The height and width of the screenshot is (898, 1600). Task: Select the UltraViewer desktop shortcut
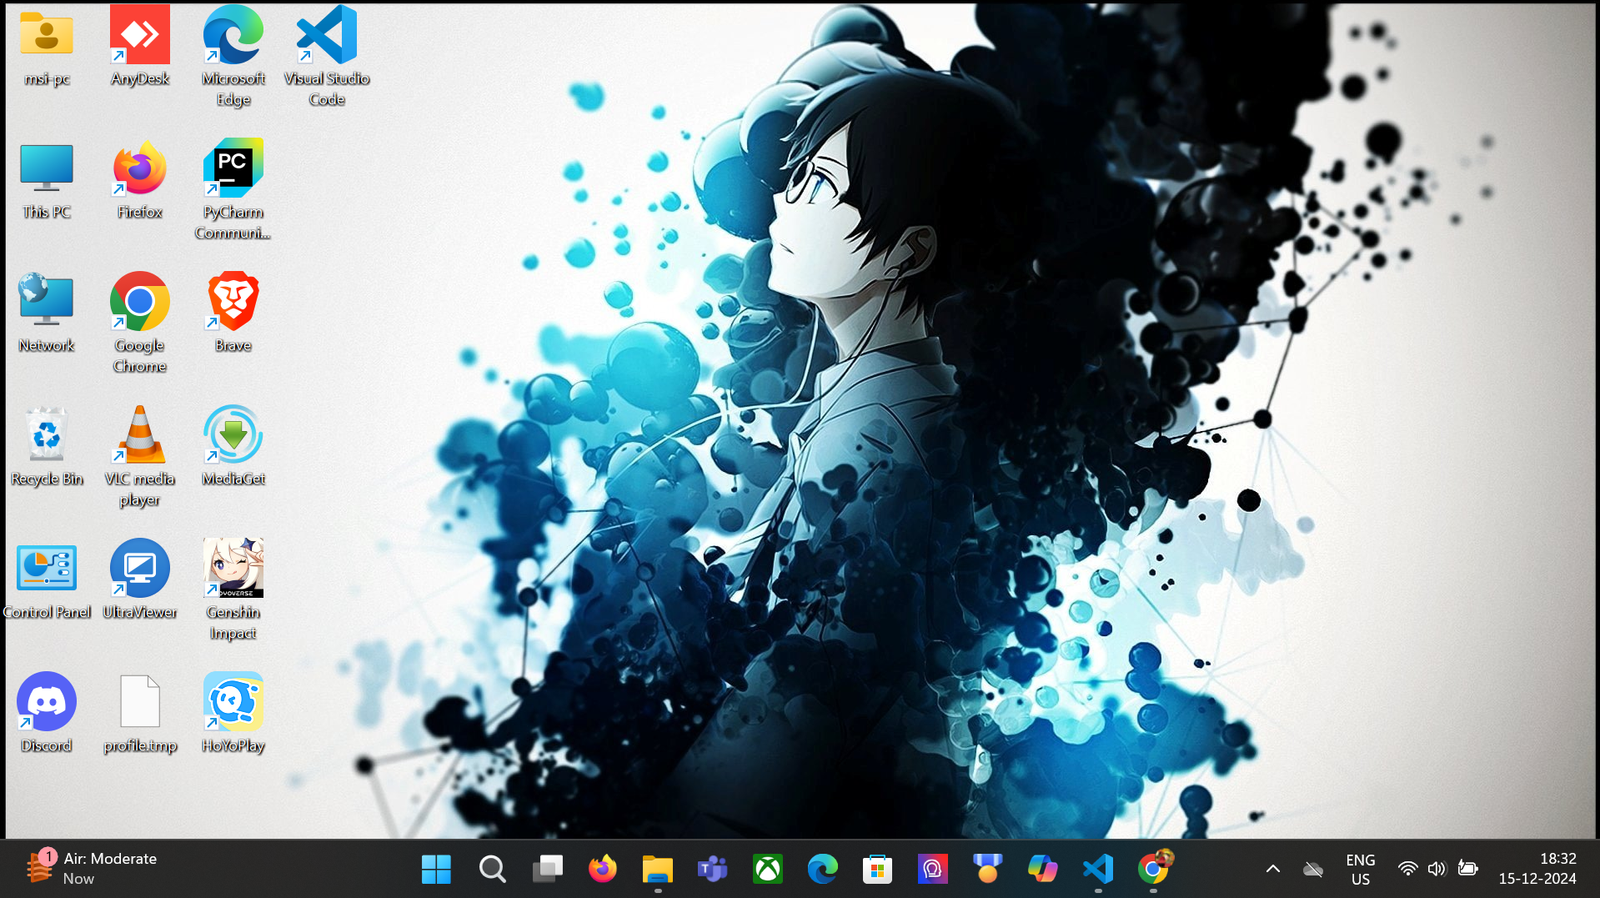point(140,581)
